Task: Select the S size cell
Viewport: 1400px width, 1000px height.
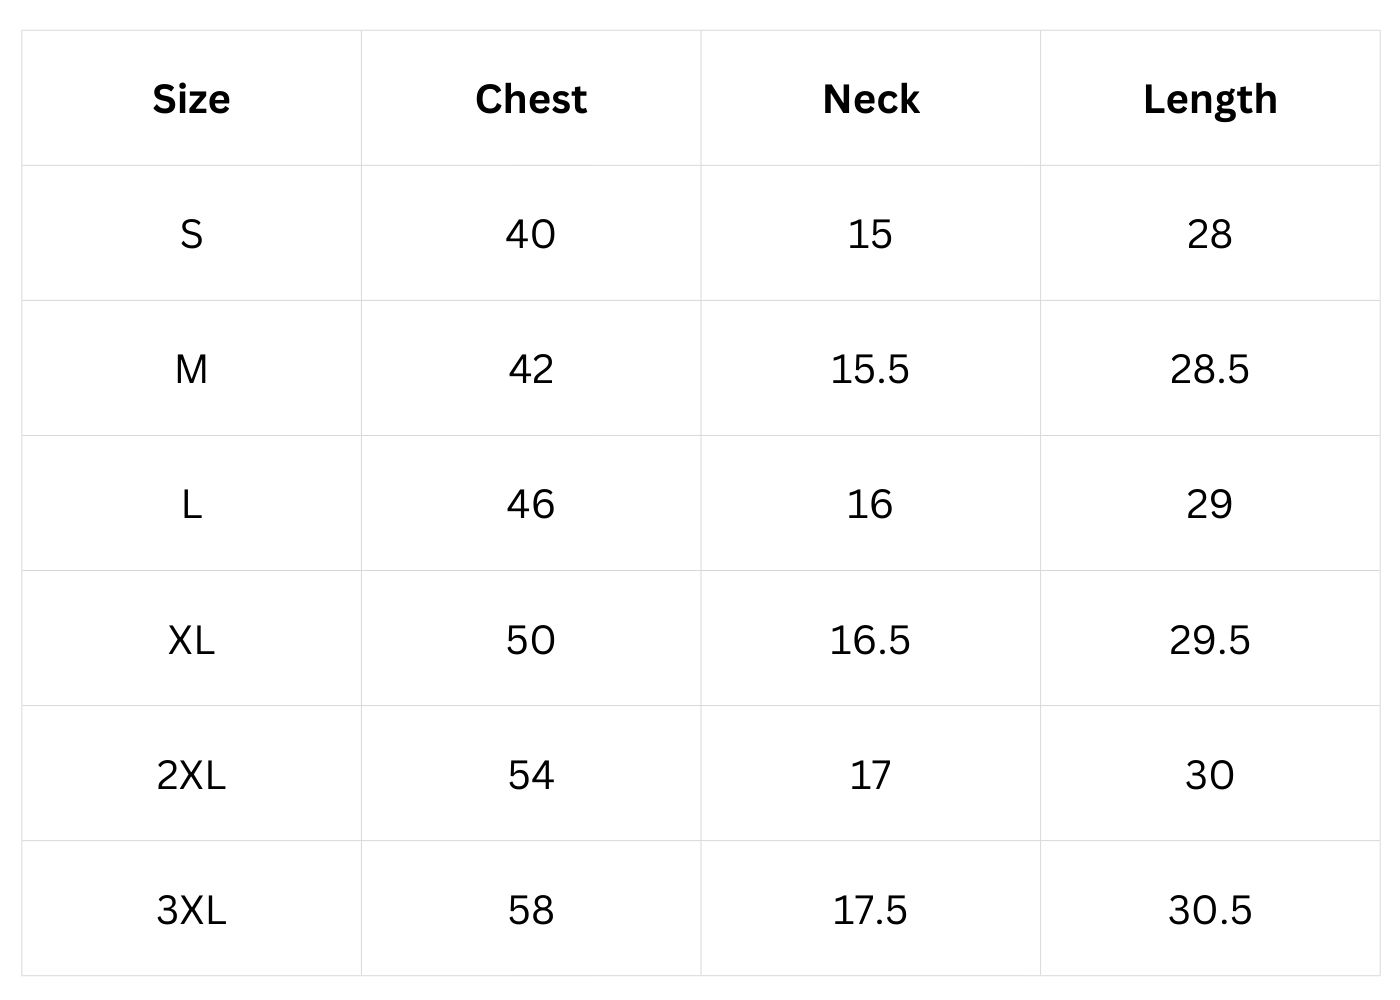Action: 191,234
